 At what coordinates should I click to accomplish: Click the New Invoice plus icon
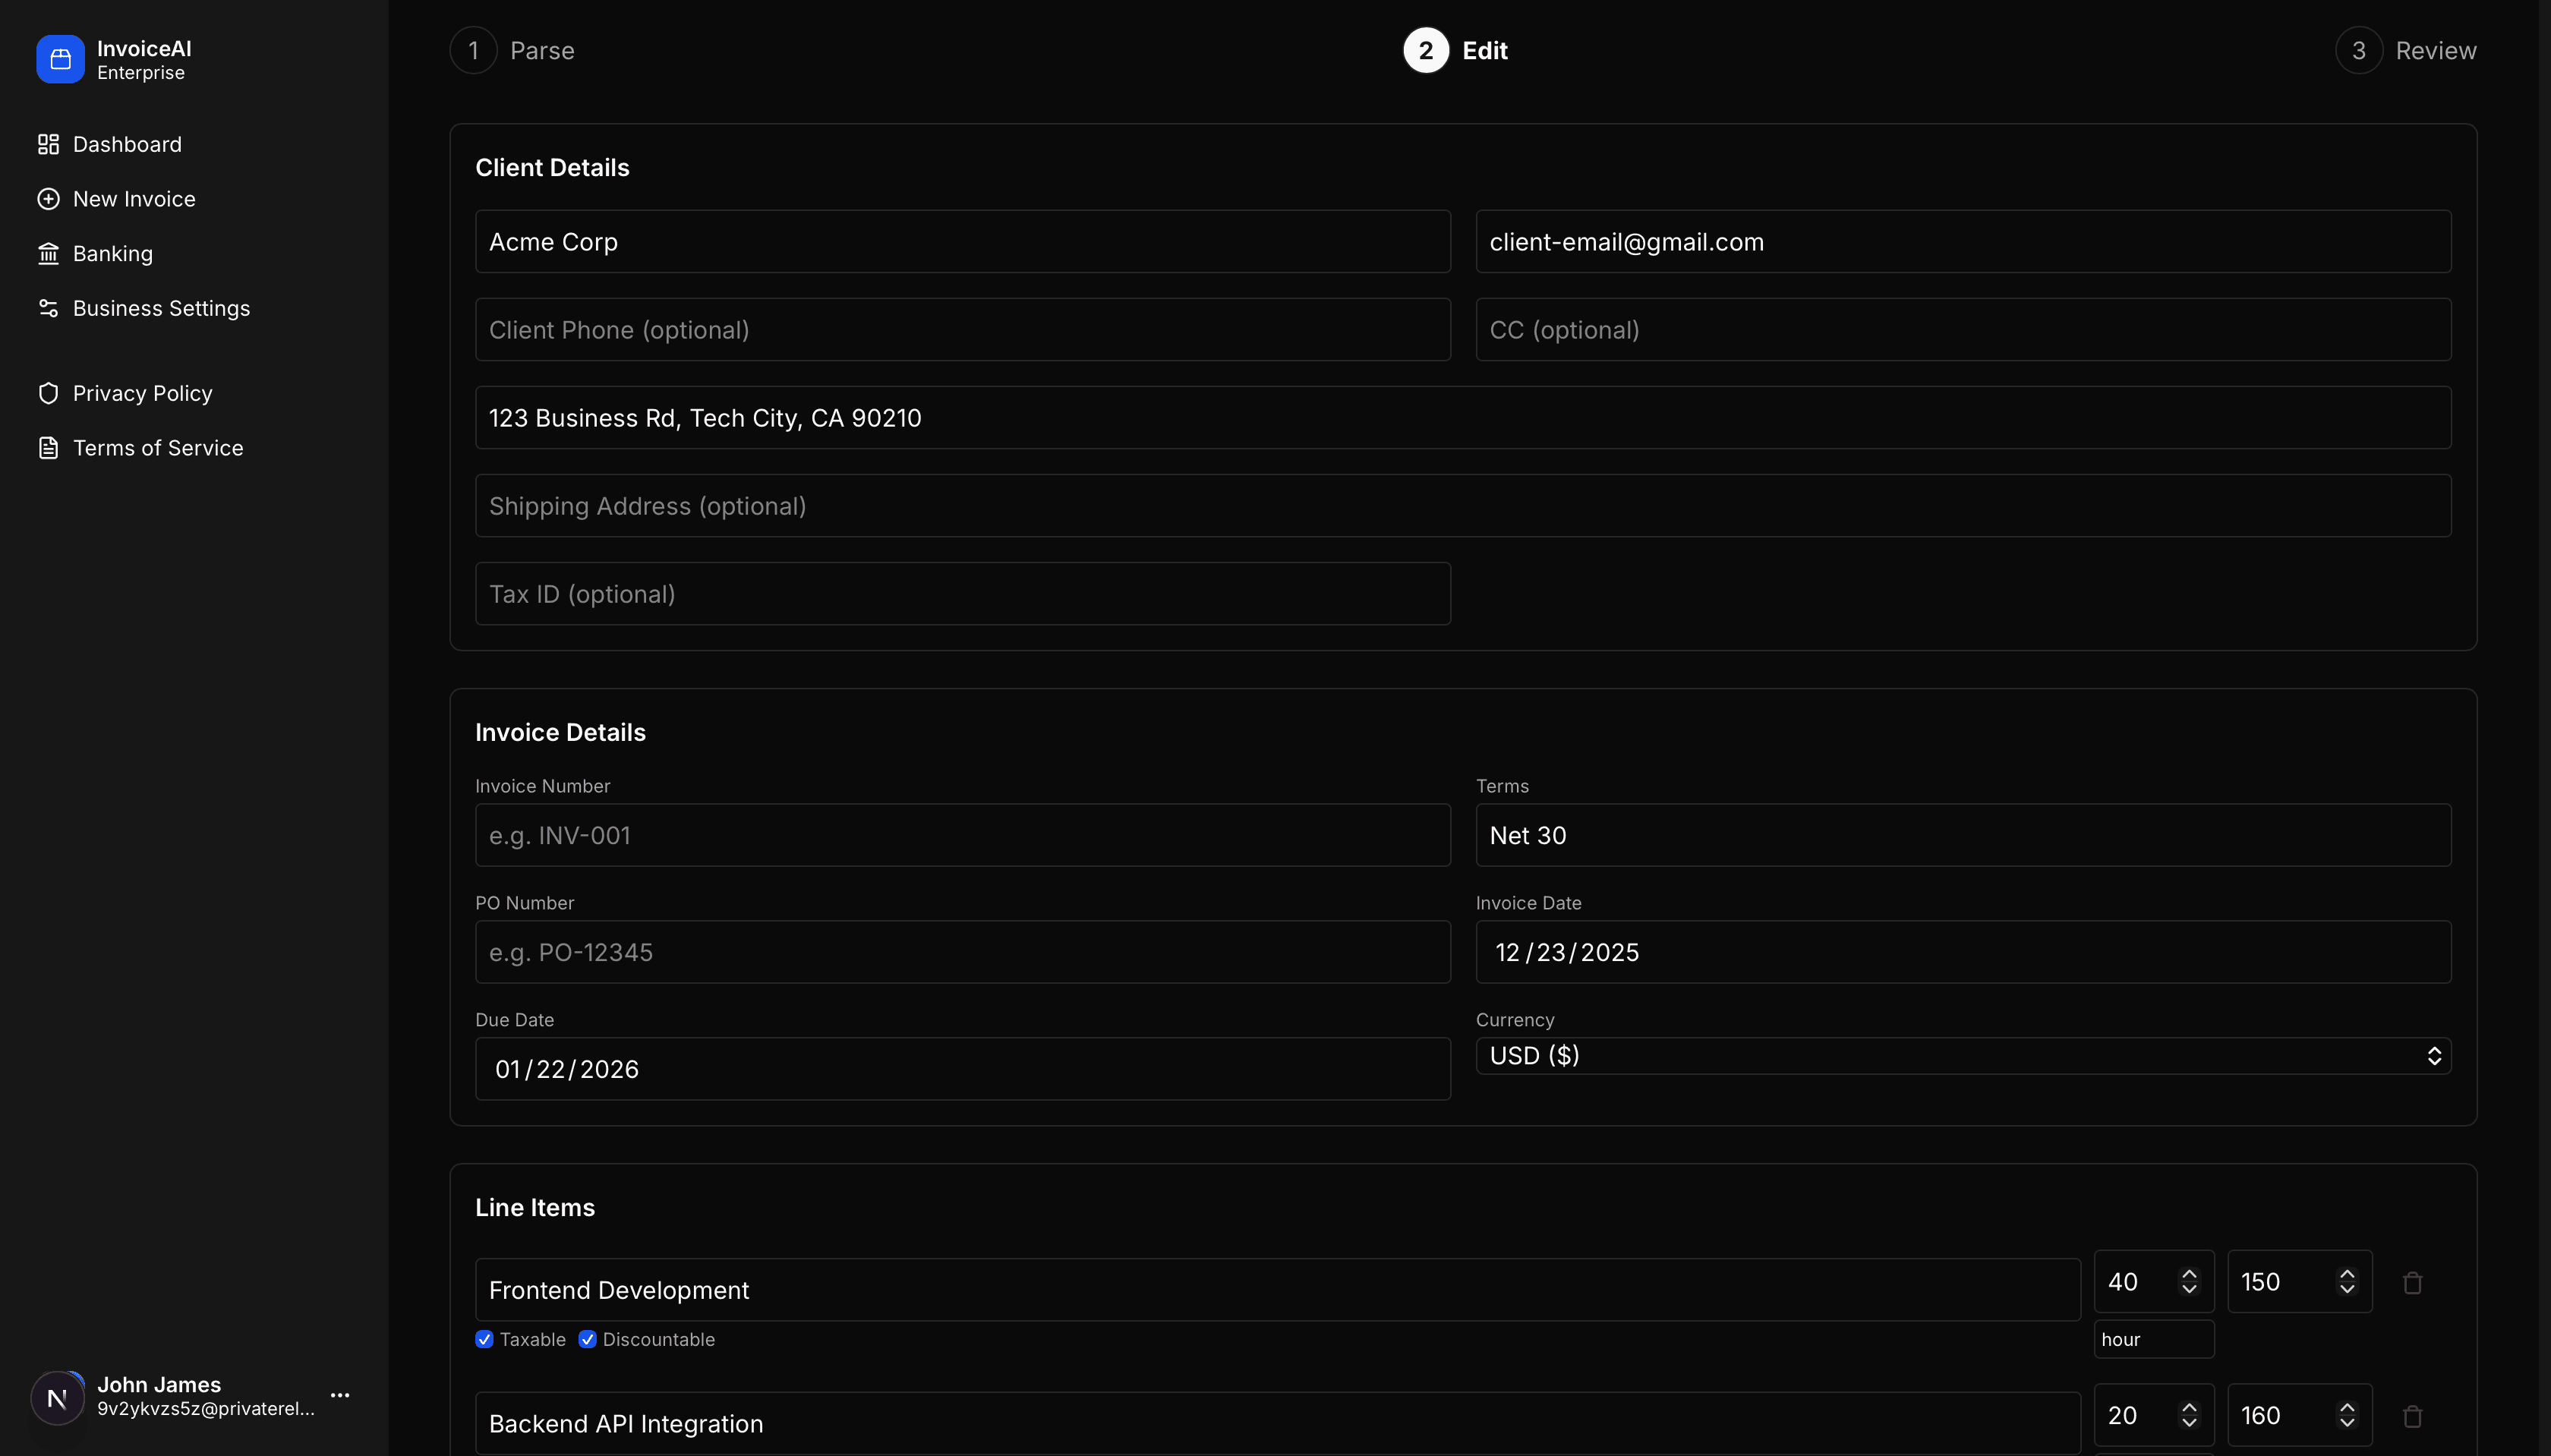pyautogui.click(x=48, y=199)
